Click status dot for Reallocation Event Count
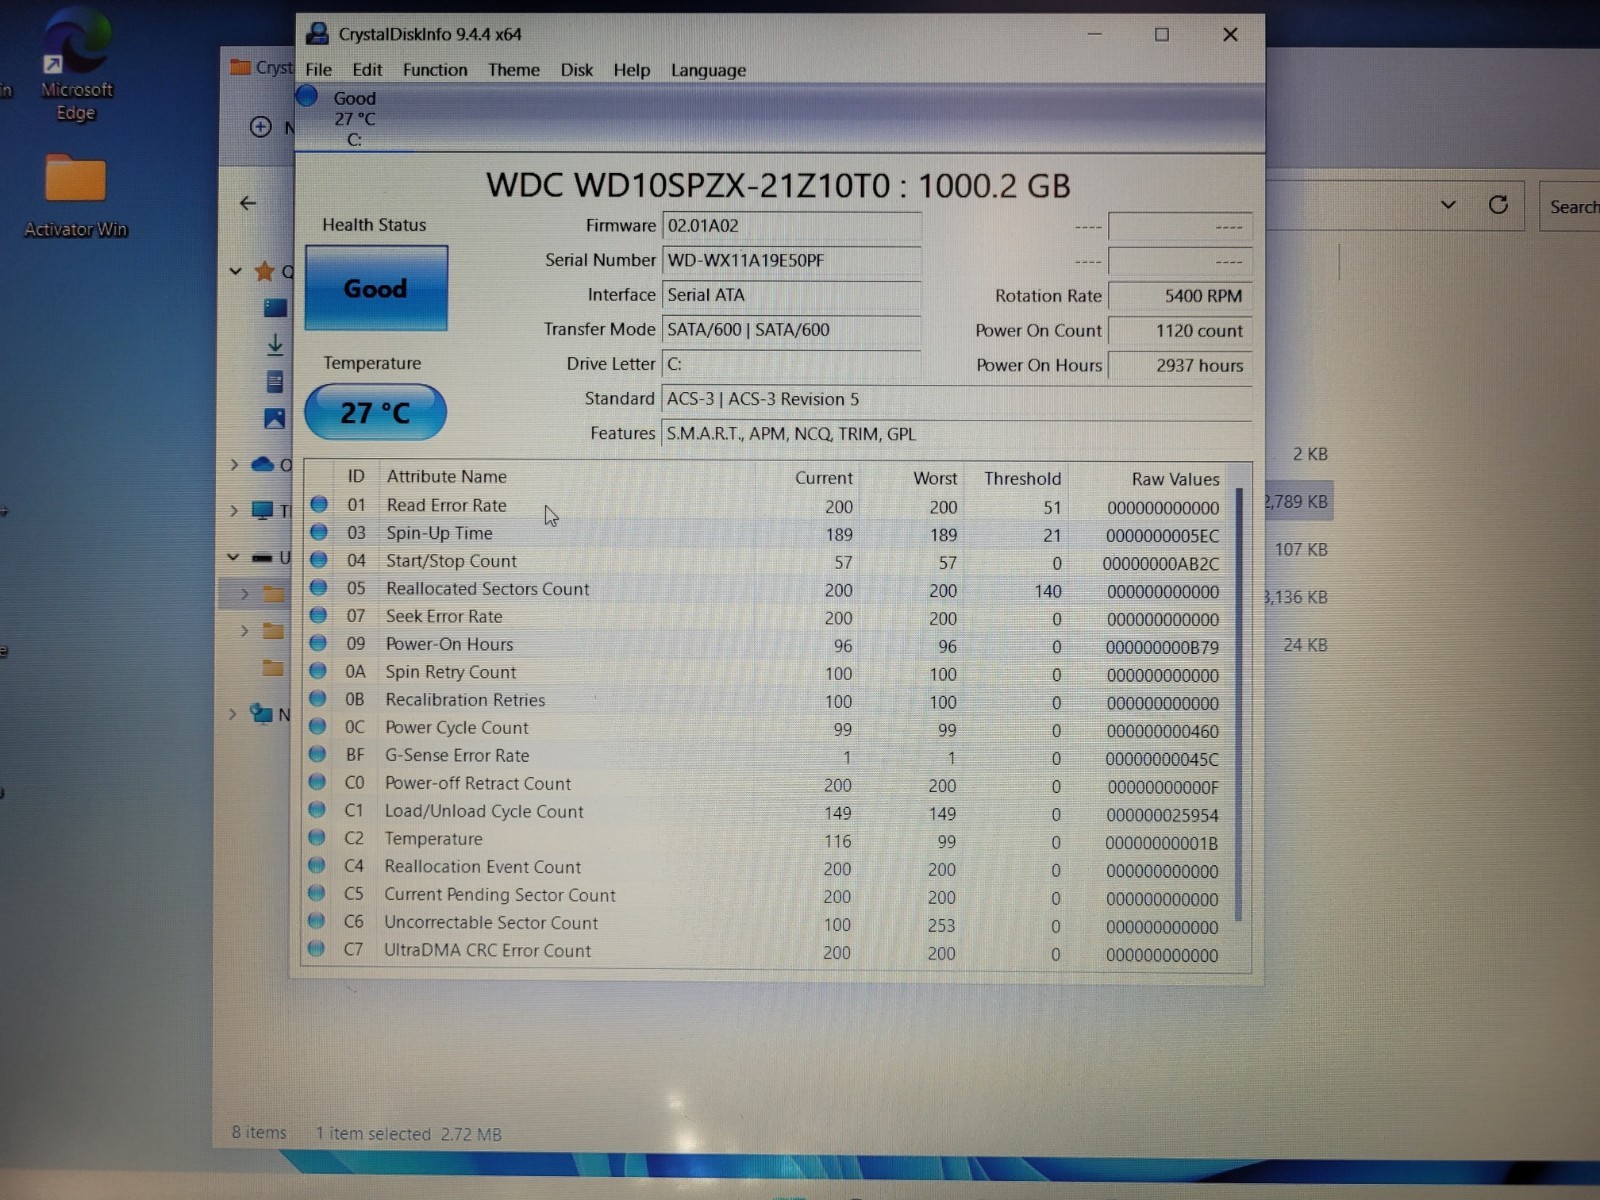 (x=317, y=865)
